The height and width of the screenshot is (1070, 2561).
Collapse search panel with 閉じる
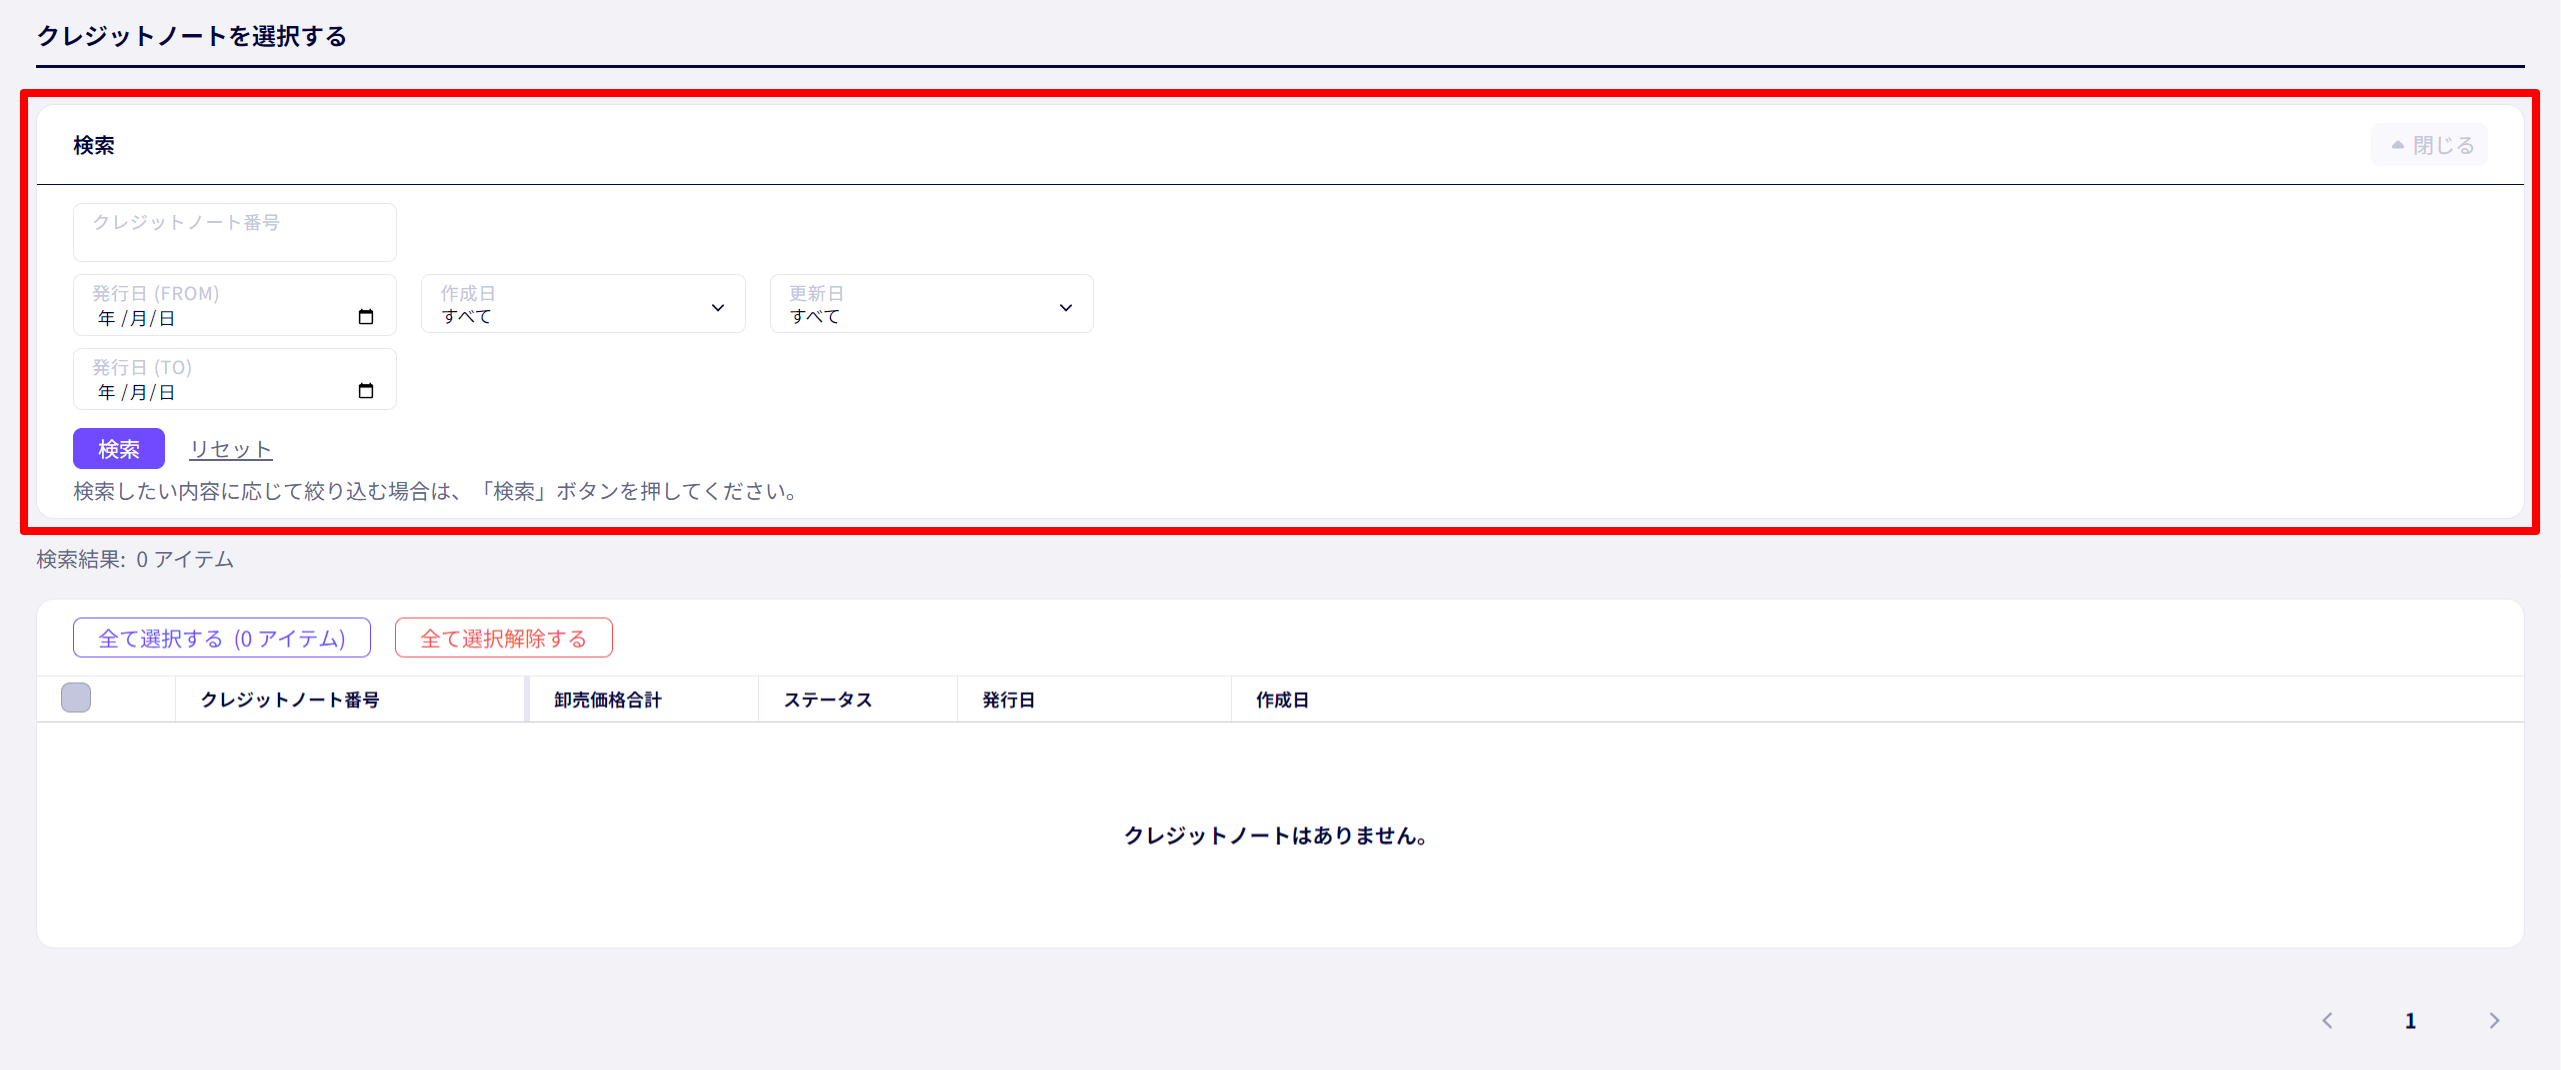pyautogui.click(x=2429, y=145)
